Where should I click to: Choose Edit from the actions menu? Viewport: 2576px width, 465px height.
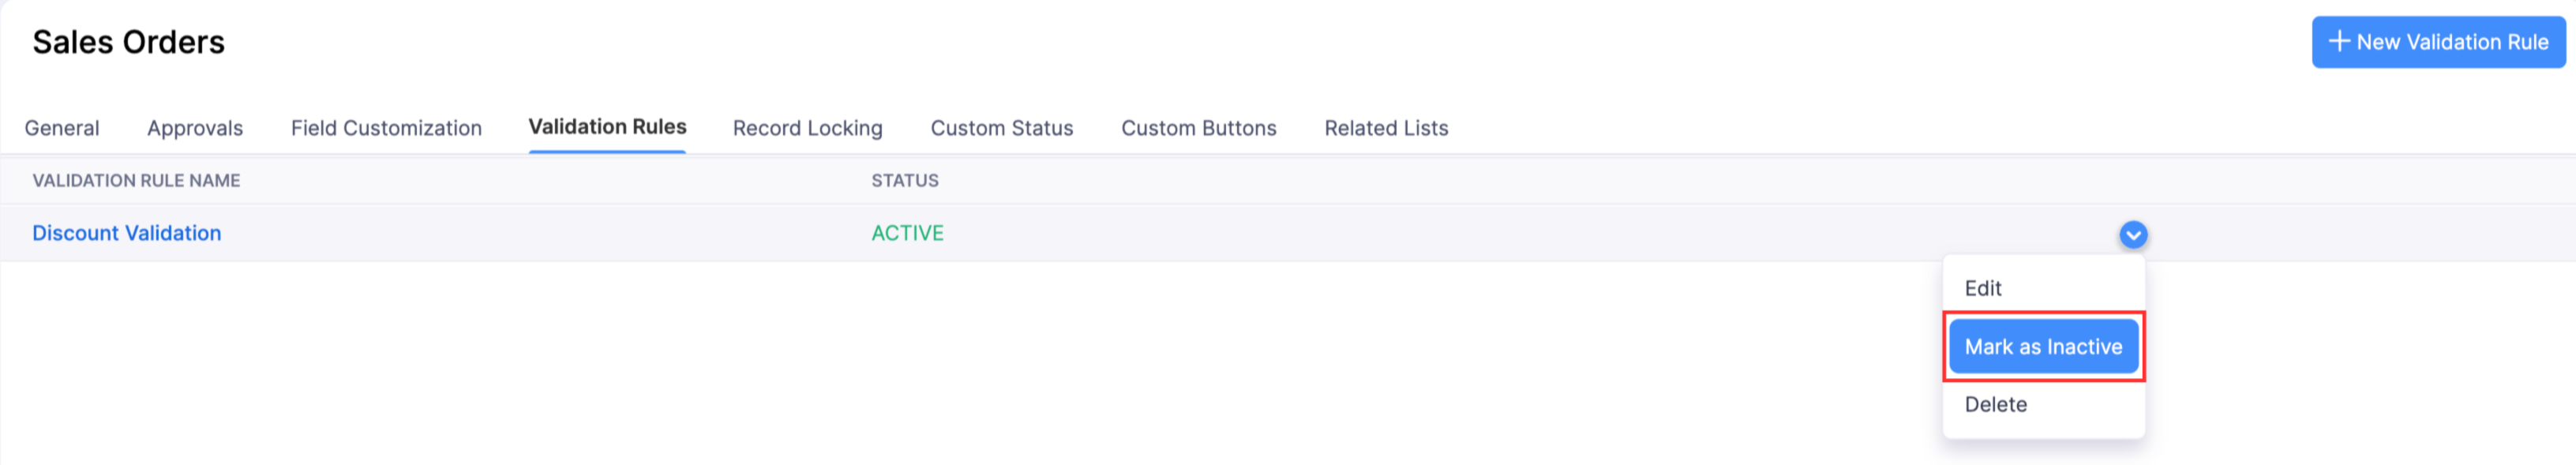[1984, 288]
